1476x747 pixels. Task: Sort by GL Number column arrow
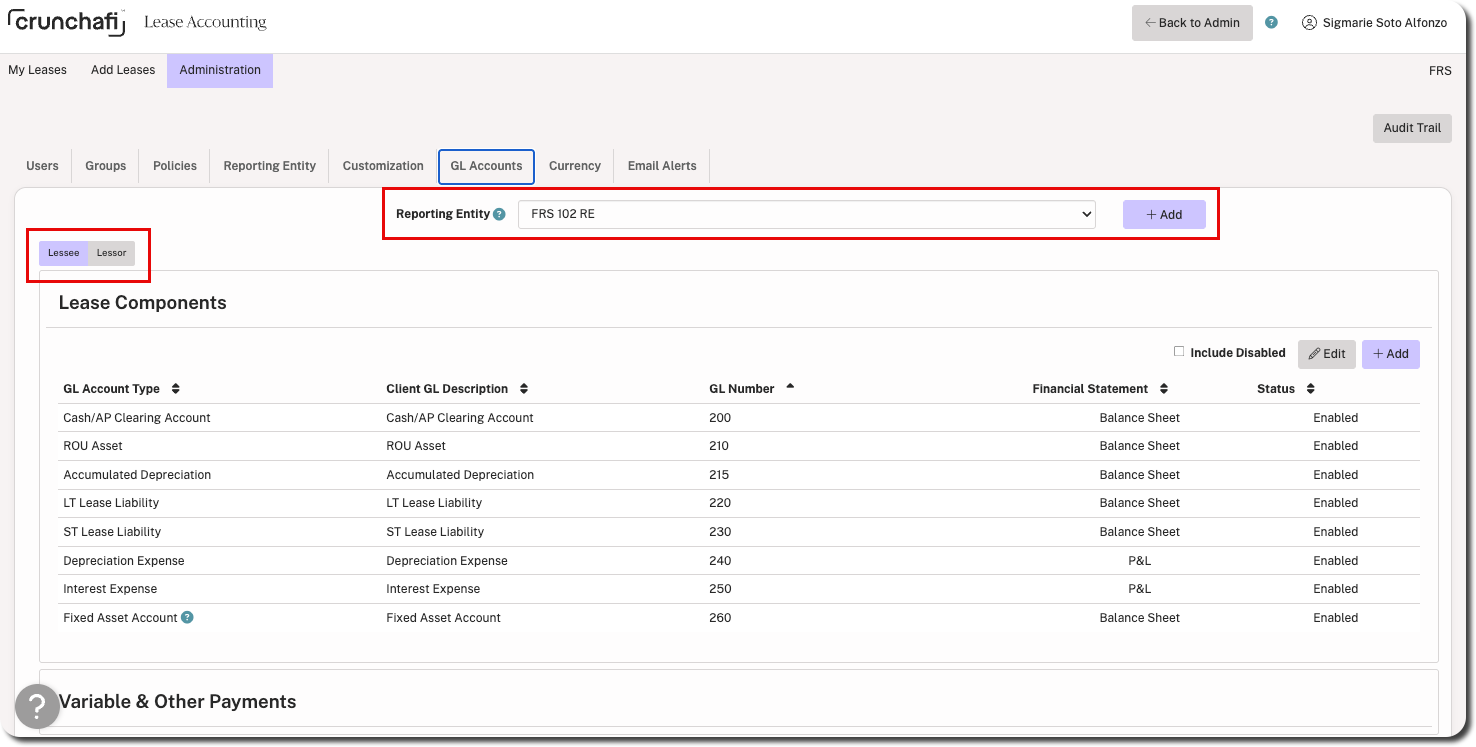pos(790,387)
